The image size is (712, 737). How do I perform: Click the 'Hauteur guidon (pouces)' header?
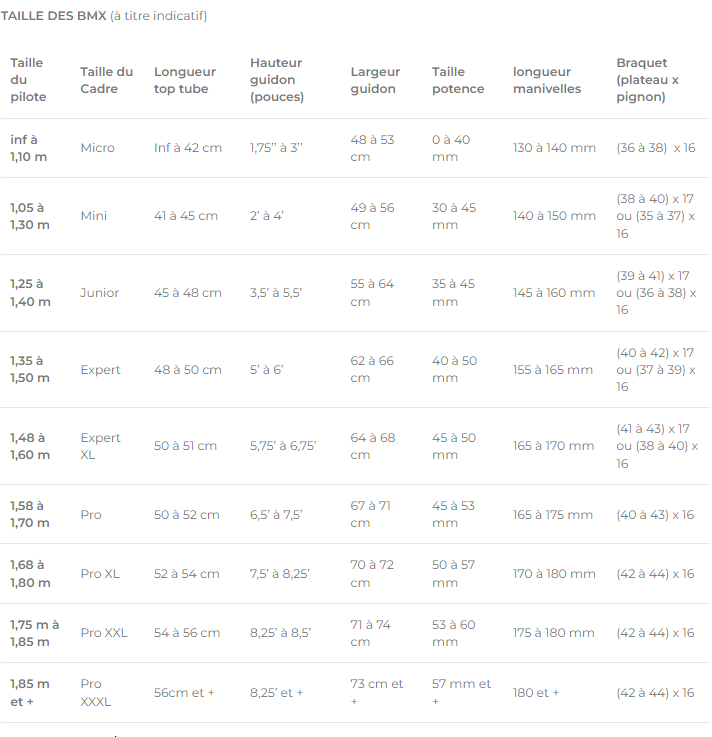pyautogui.click(x=276, y=80)
